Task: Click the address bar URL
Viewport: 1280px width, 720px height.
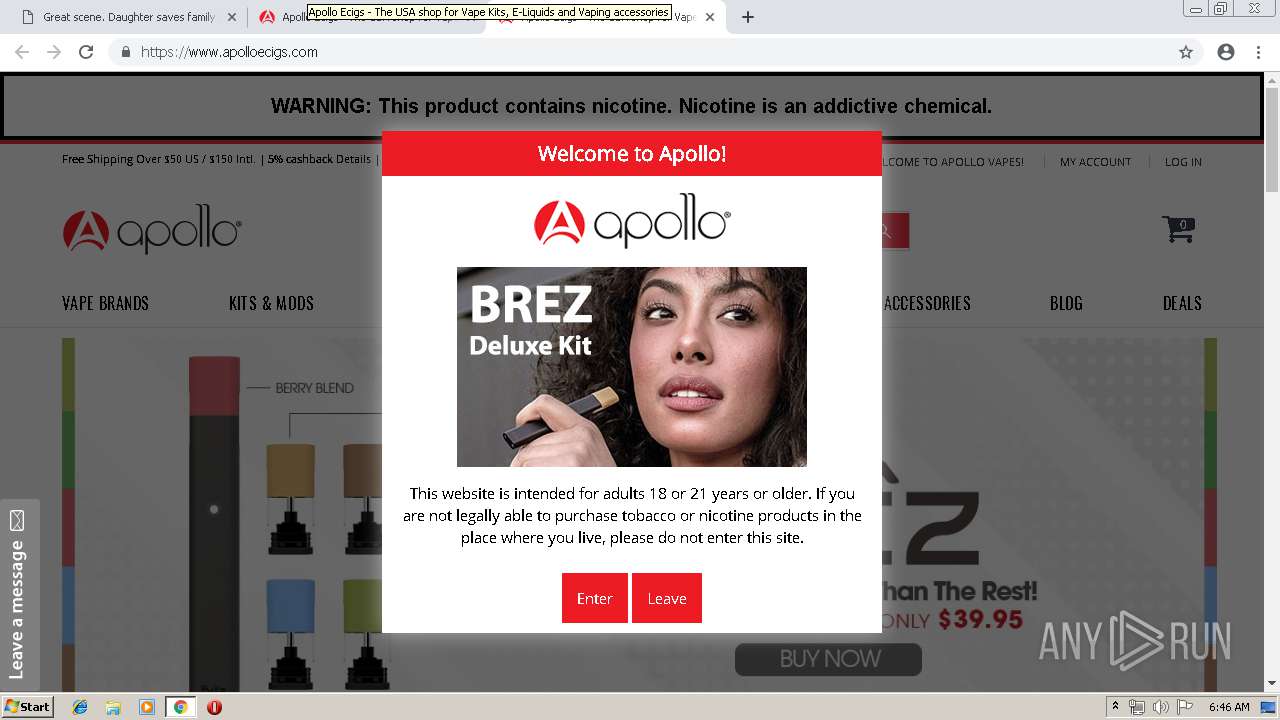Action: point(229,52)
